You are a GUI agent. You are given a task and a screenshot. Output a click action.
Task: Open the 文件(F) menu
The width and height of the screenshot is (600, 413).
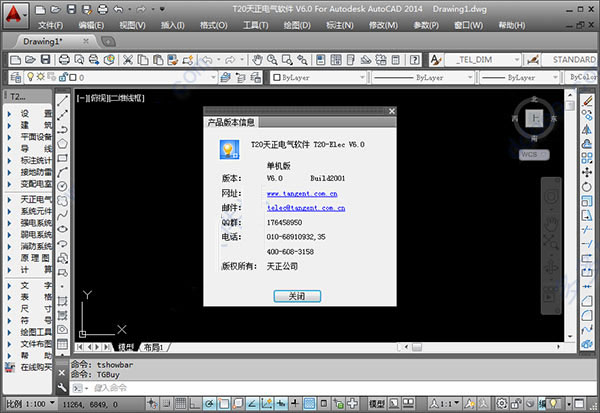pos(50,26)
